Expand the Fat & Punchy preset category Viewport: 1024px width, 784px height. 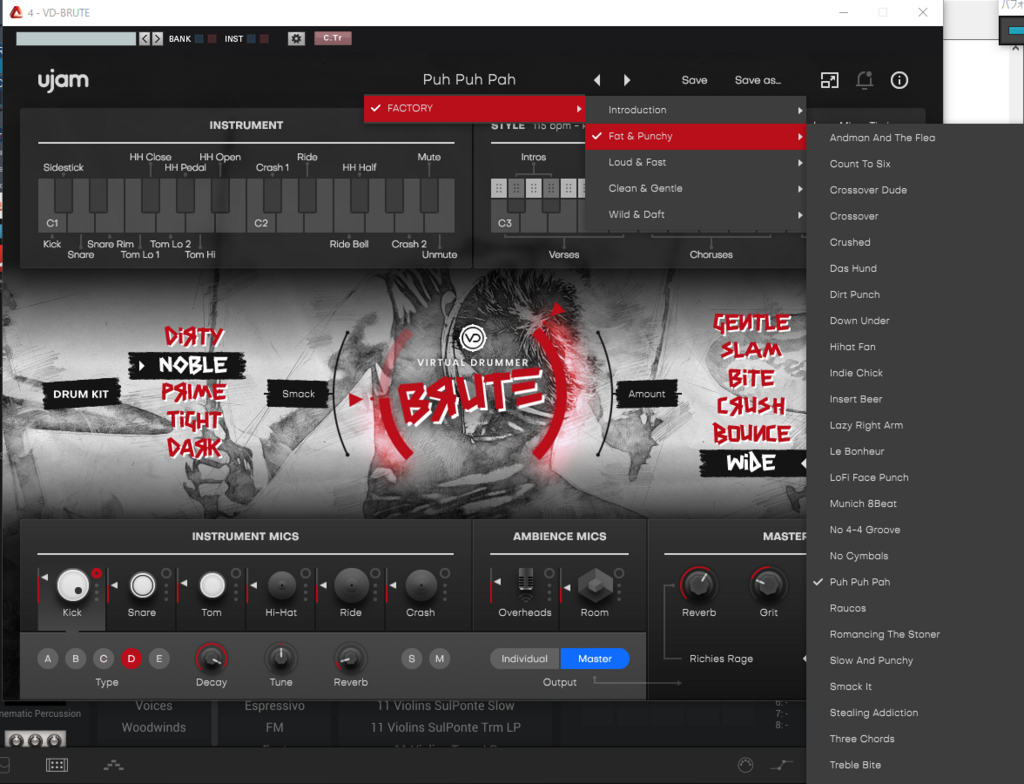click(696, 136)
